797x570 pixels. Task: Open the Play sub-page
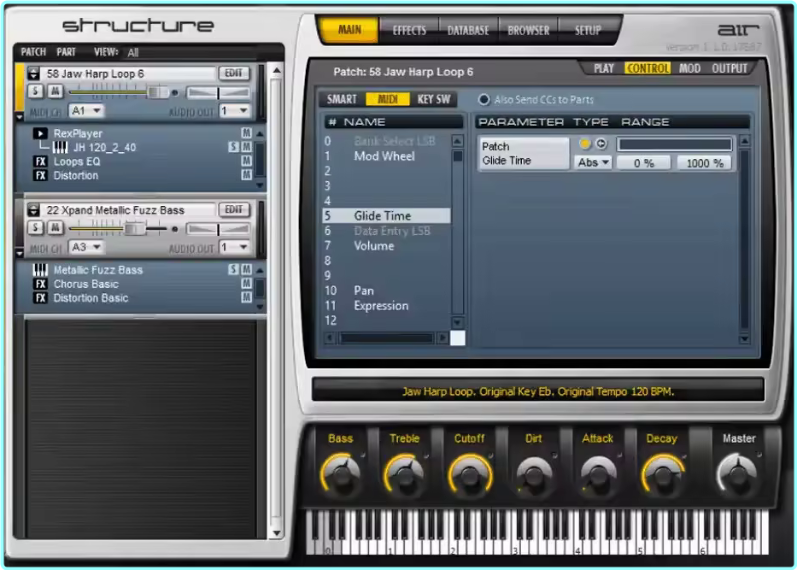pyautogui.click(x=604, y=68)
